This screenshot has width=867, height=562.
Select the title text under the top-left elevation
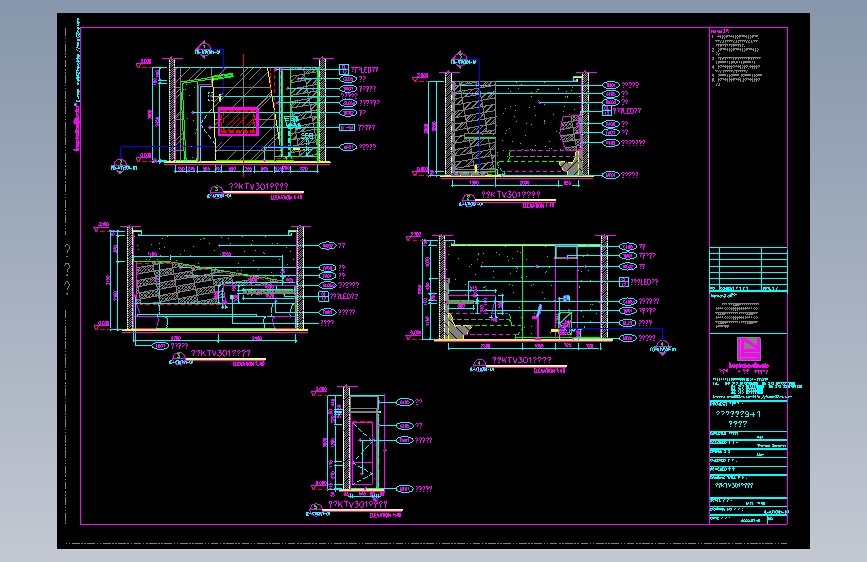point(258,186)
